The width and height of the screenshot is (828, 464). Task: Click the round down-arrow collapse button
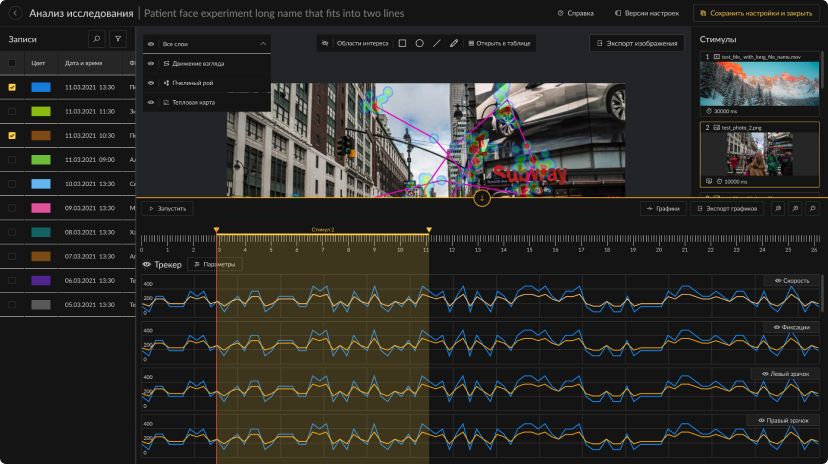point(482,198)
